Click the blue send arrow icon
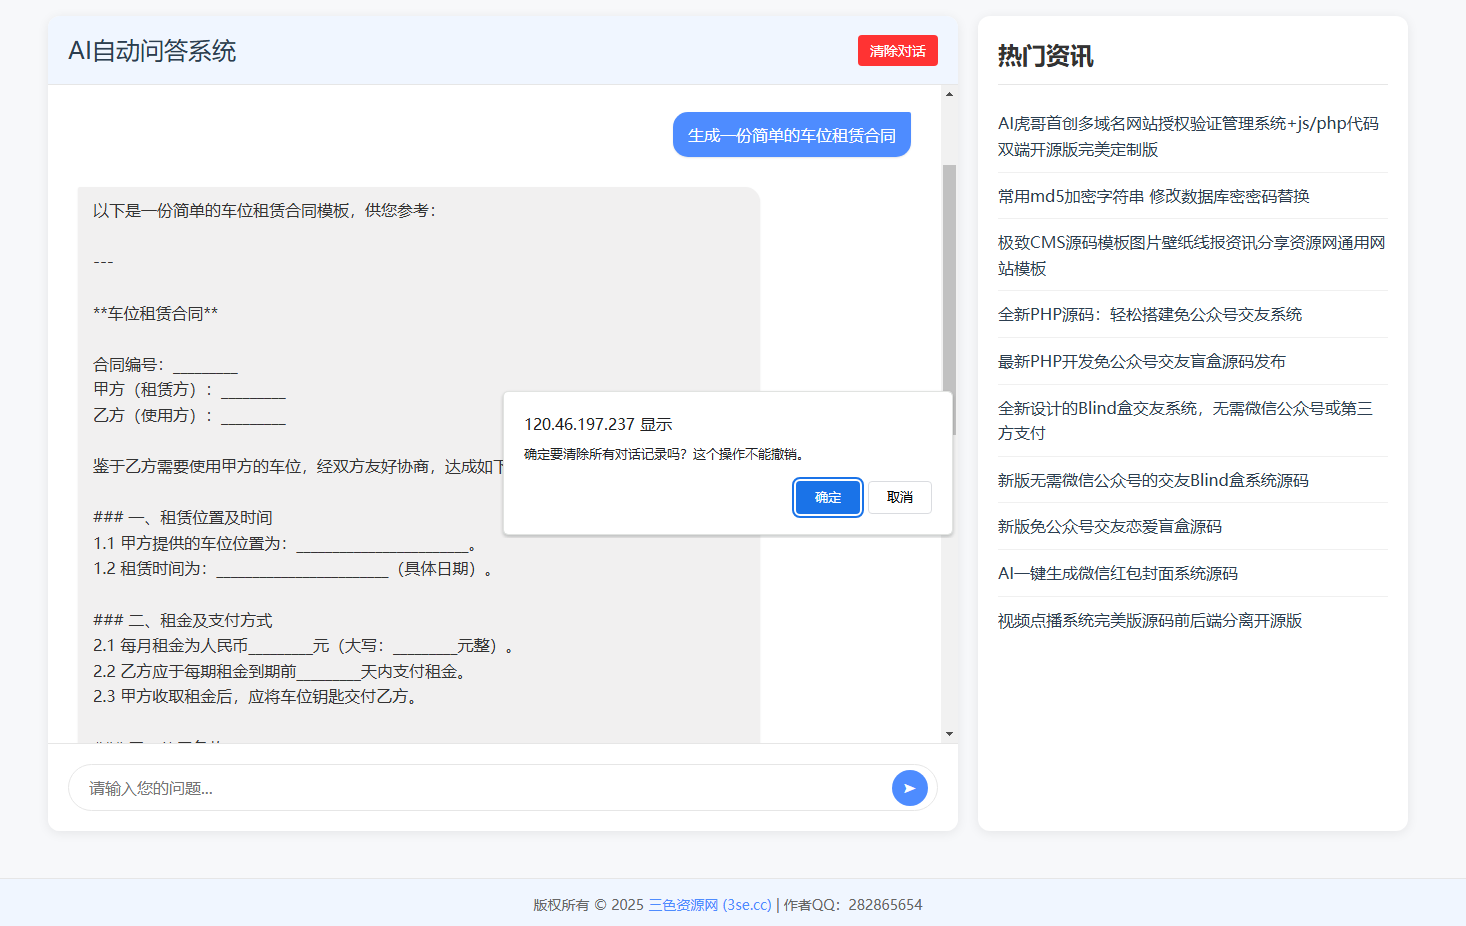 pyautogui.click(x=909, y=788)
